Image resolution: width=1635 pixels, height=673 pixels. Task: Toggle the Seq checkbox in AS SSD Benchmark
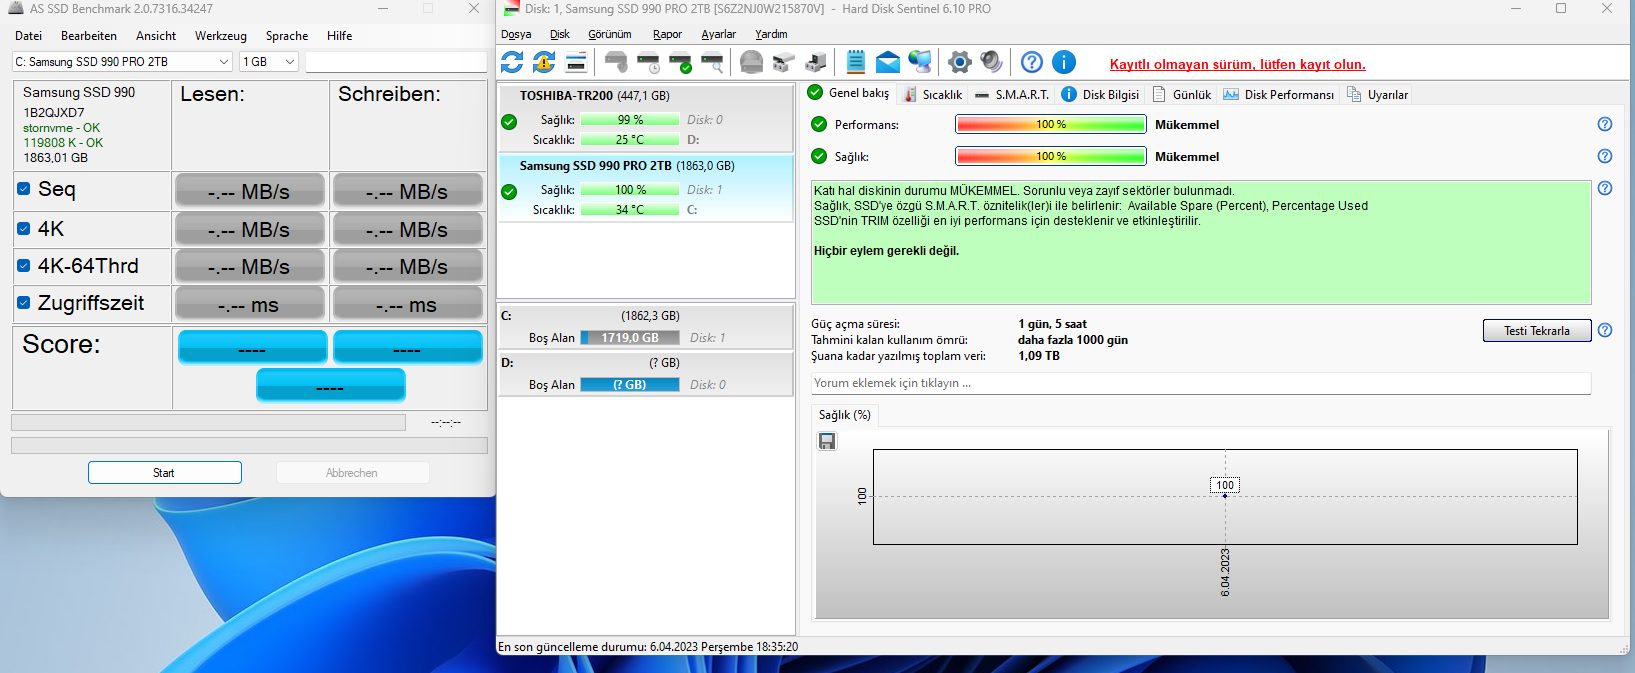(x=24, y=188)
